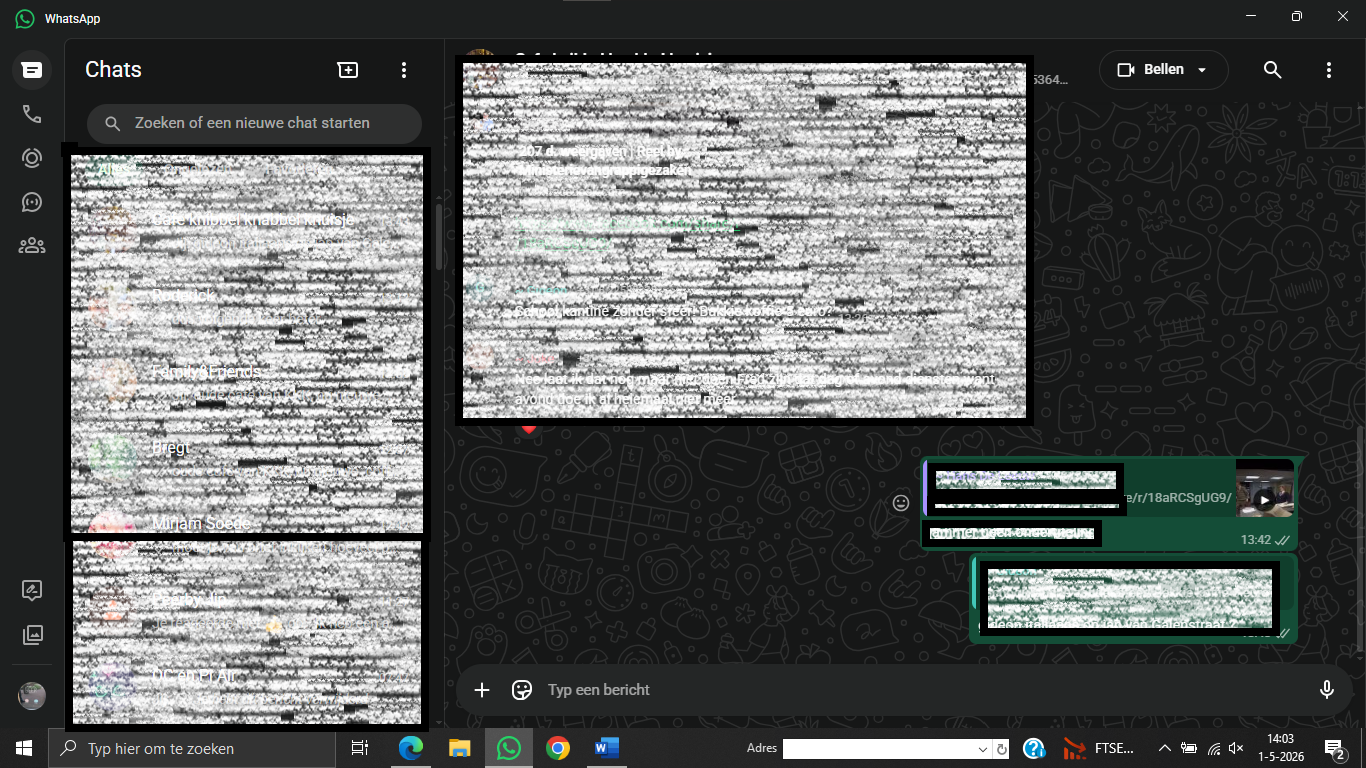Open the Communities people icon in sidebar
Image resolution: width=1366 pixels, height=768 pixels.
pos(32,245)
